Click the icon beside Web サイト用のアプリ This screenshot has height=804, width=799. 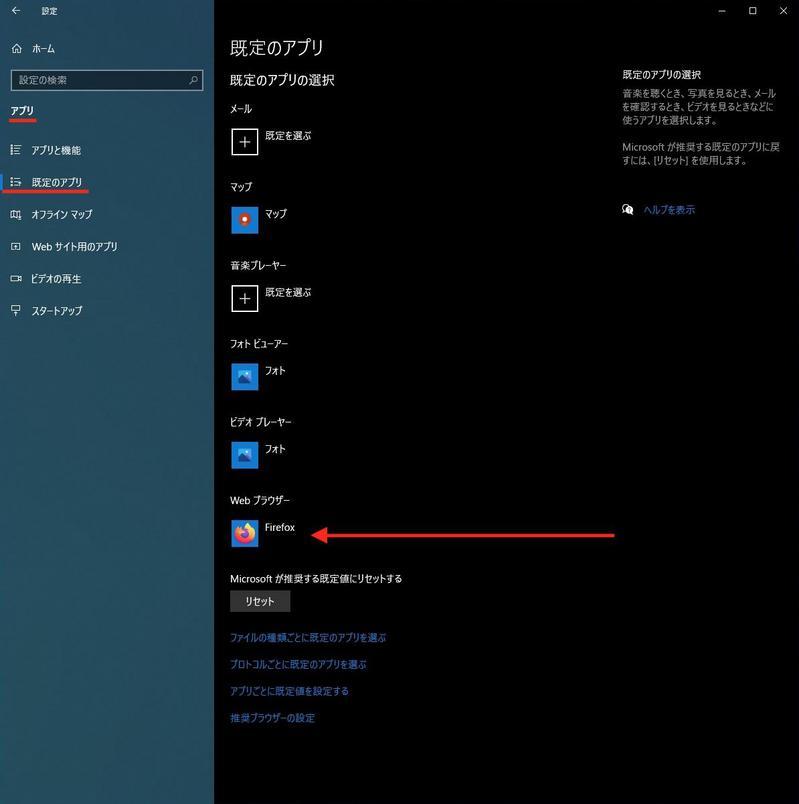(x=16, y=247)
